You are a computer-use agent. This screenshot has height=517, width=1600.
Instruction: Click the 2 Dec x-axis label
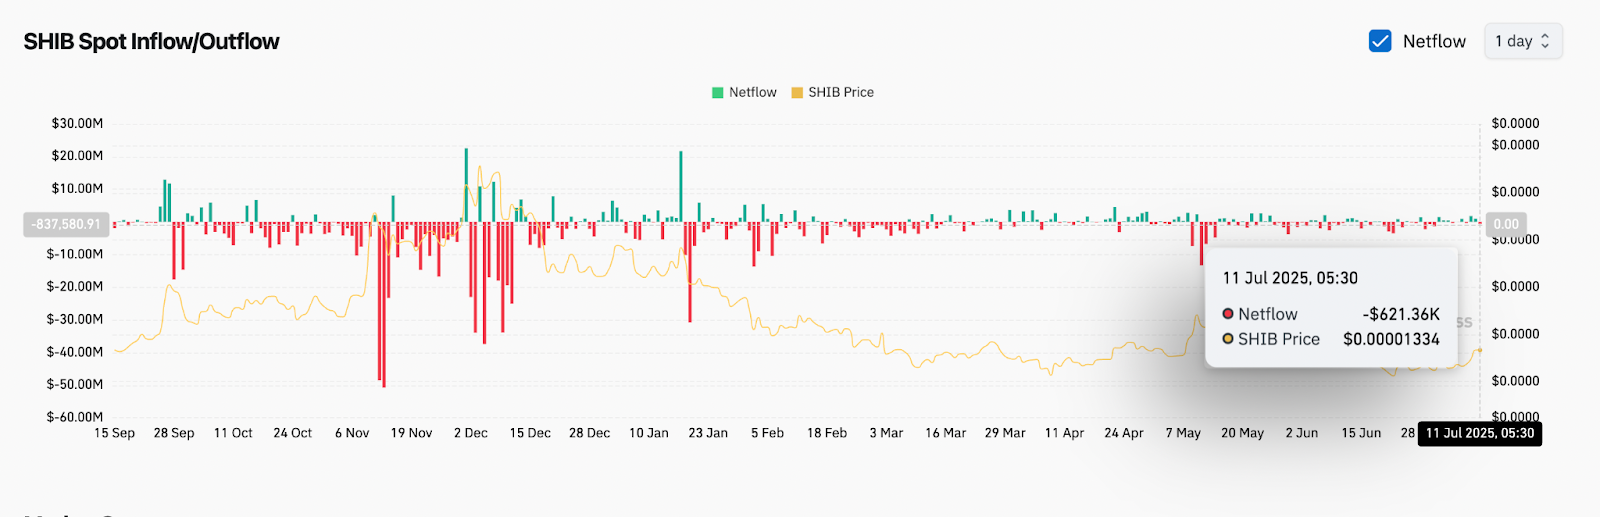click(x=471, y=433)
